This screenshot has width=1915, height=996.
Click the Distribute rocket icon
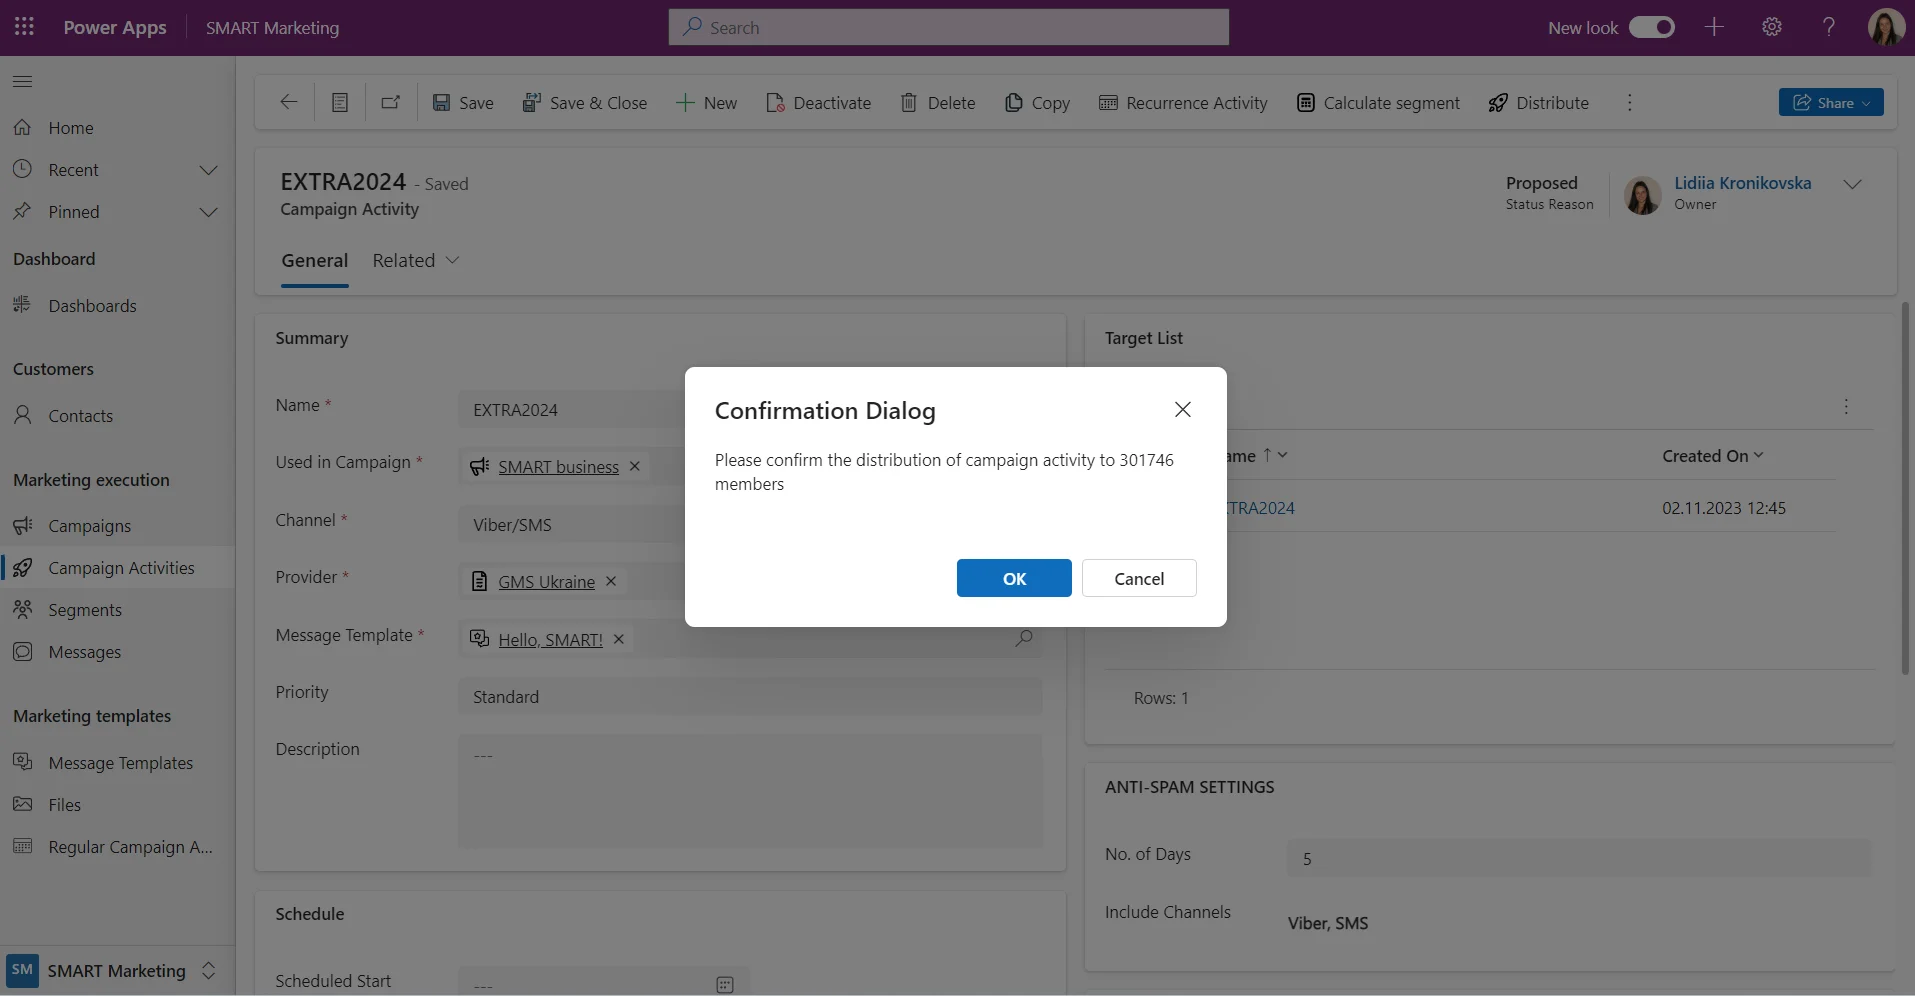coord(1497,103)
